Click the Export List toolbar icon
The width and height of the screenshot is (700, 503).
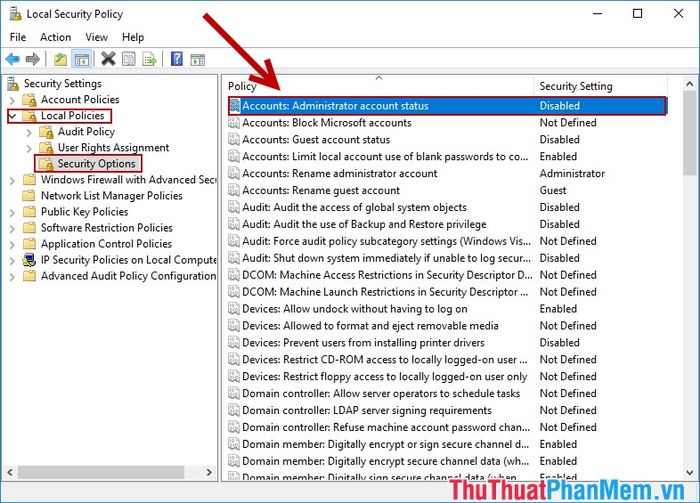point(149,59)
